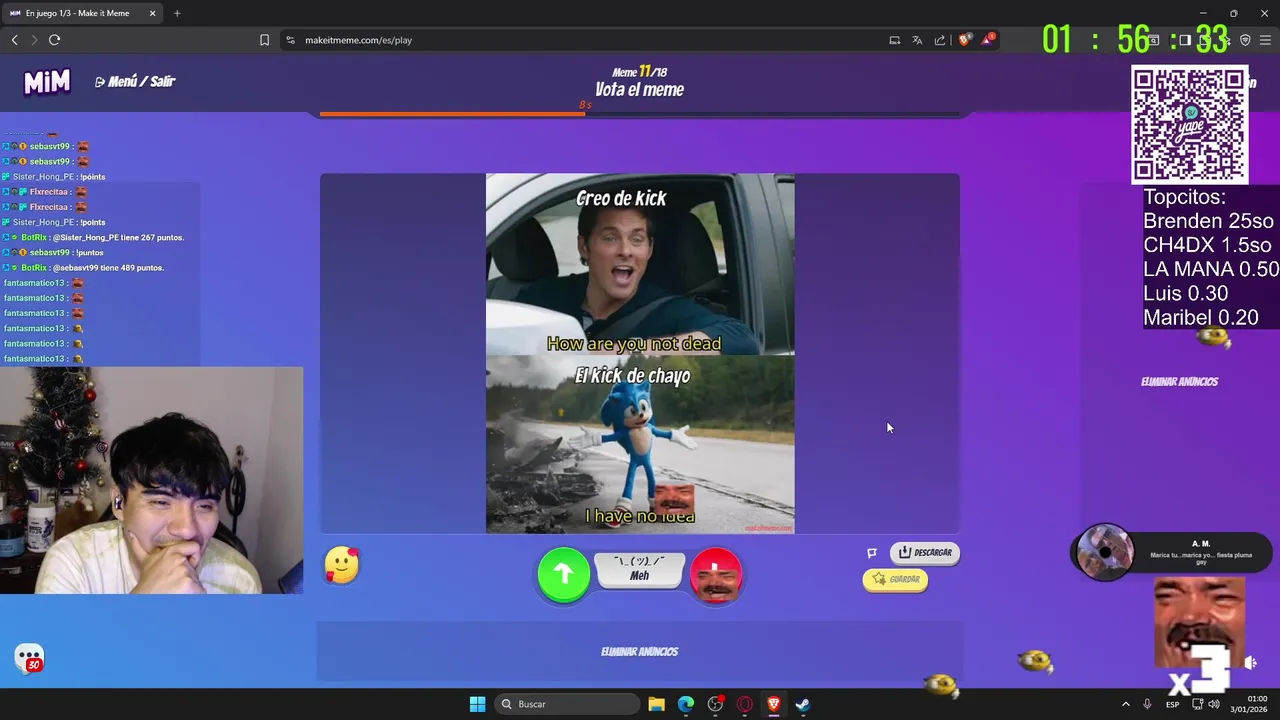Click Eliminar Anuncios below the meme

pyautogui.click(x=640, y=652)
